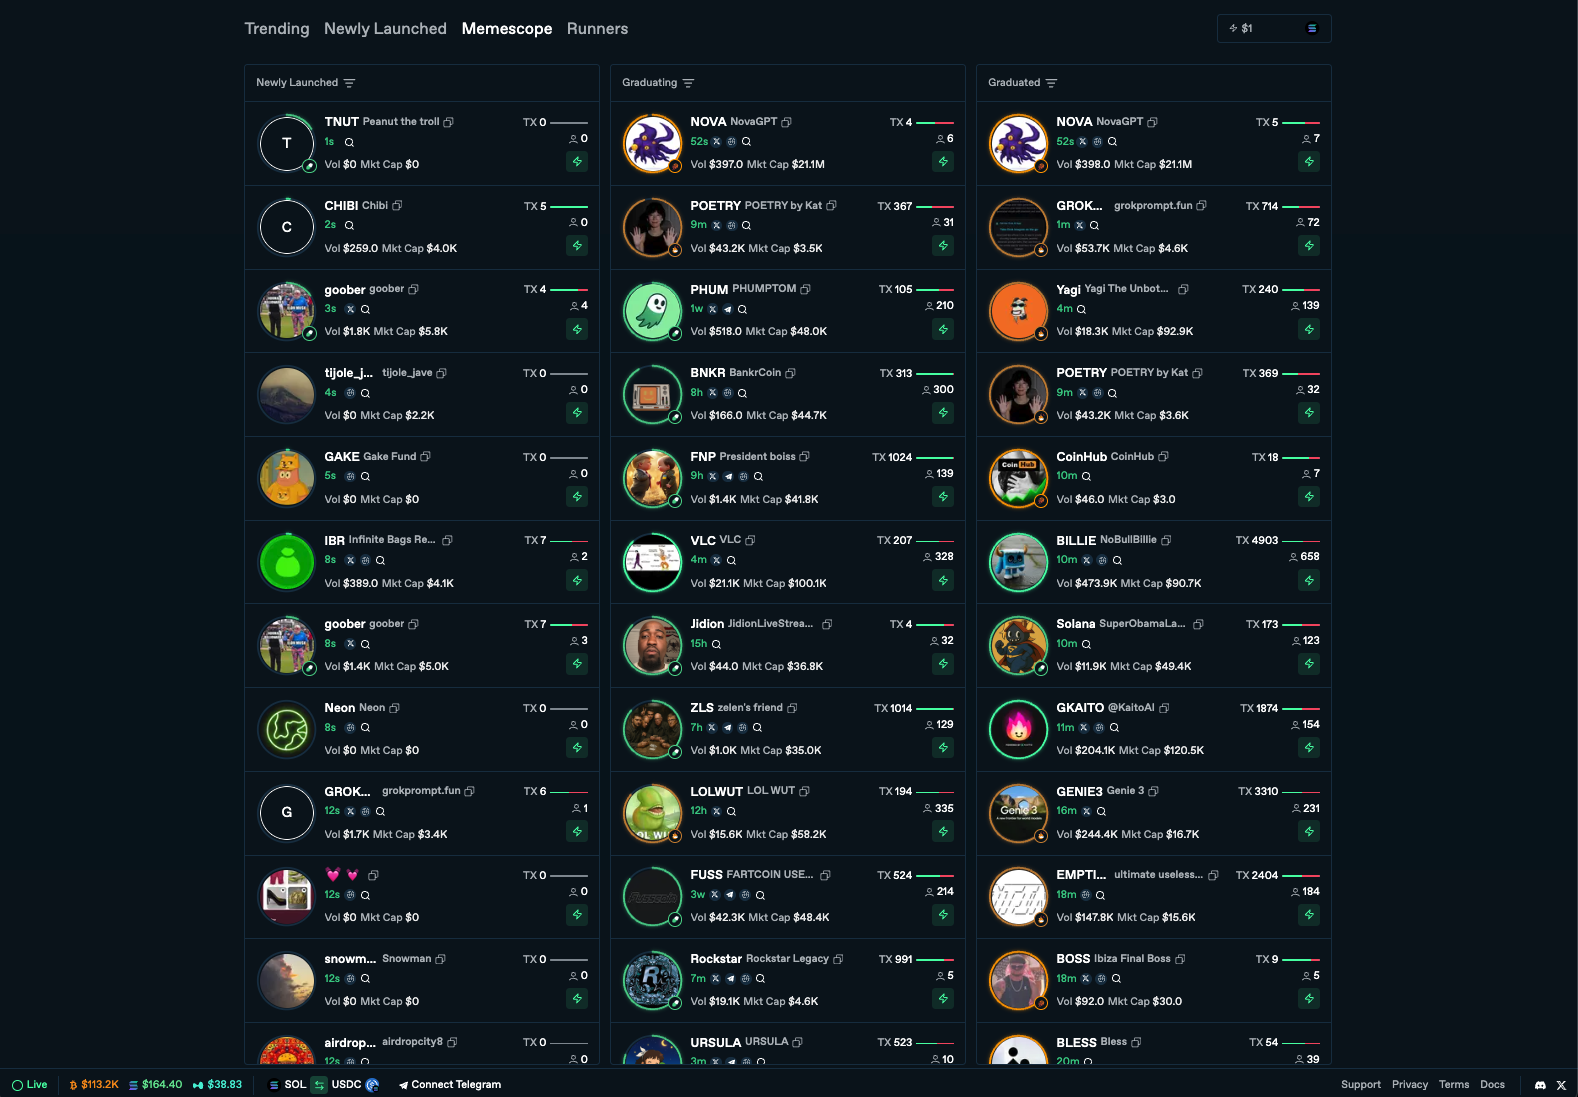Quick buy BOSS Ibiza Final Boss lightning button
This screenshot has height=1097, width=1578.
point(1309,999)
